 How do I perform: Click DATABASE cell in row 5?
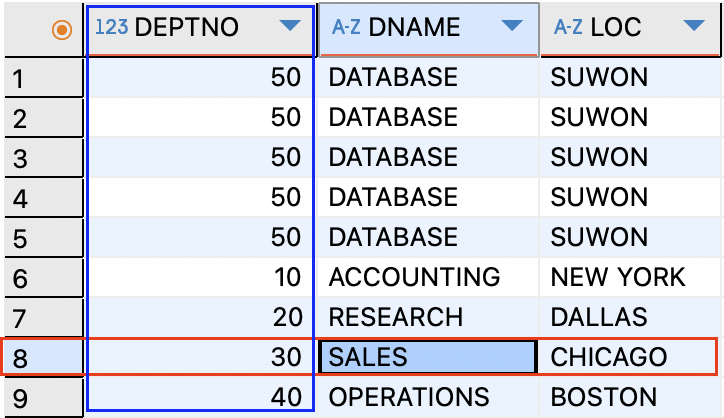click(x=428, y=237)
